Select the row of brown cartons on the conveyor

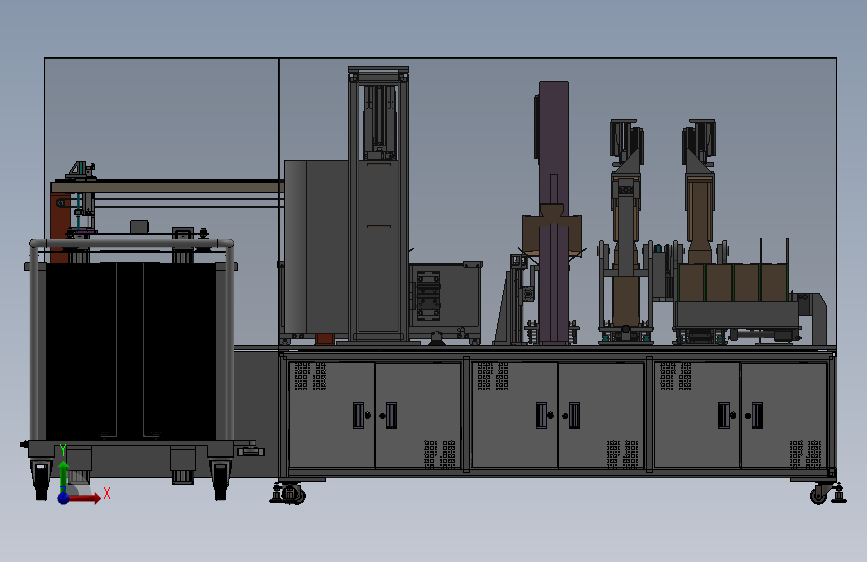click(733, 283)
